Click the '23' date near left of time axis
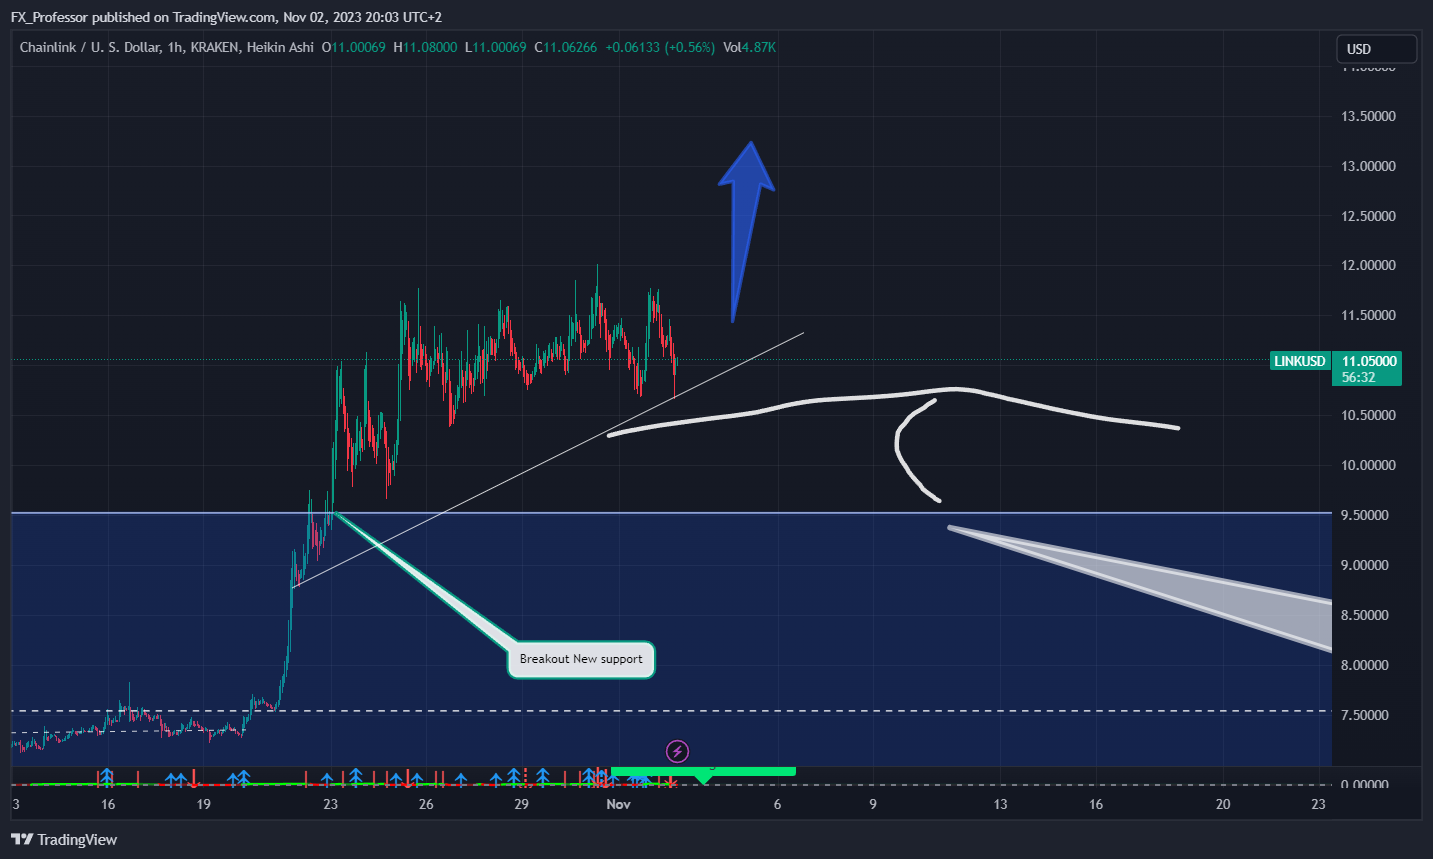1433x859 pixels. tap(330, 804)
